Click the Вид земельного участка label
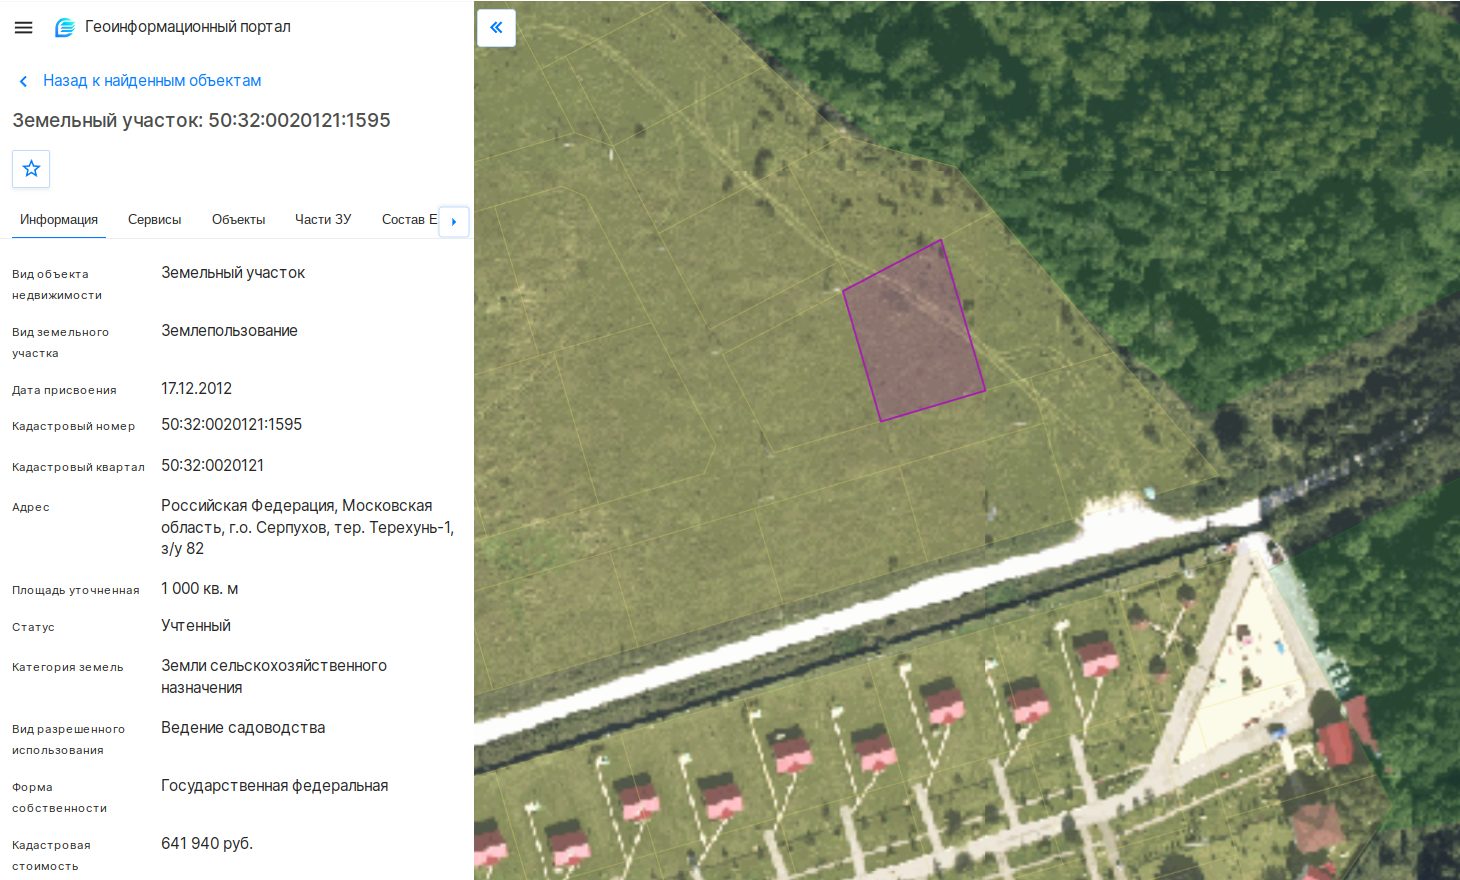Image resolution: width=1460 pixels, height=880 pixels. click(60, 343)
